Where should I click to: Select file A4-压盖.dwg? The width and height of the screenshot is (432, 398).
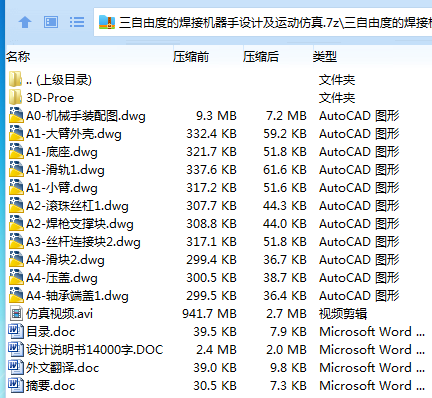62,278
